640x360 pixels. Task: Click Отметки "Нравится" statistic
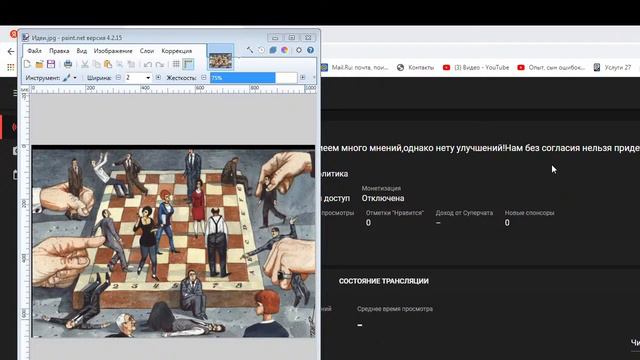coord(395,218)
